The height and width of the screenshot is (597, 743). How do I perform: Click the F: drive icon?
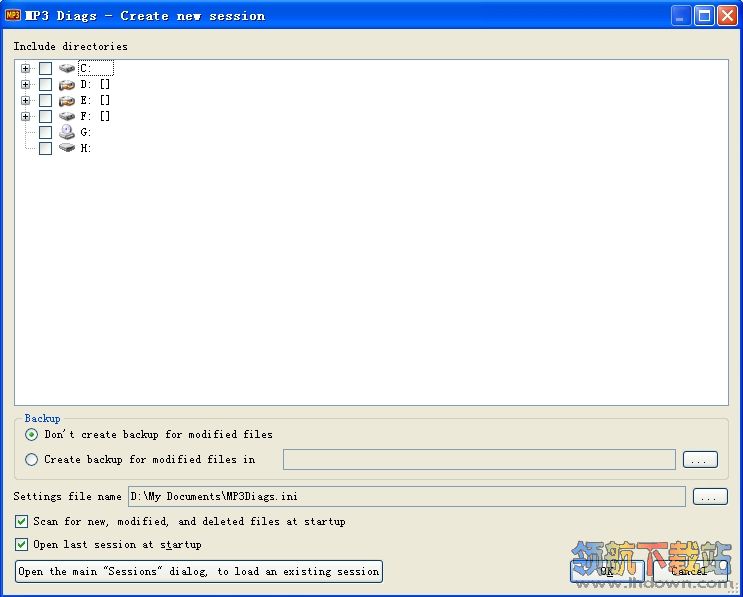(67, 116)
